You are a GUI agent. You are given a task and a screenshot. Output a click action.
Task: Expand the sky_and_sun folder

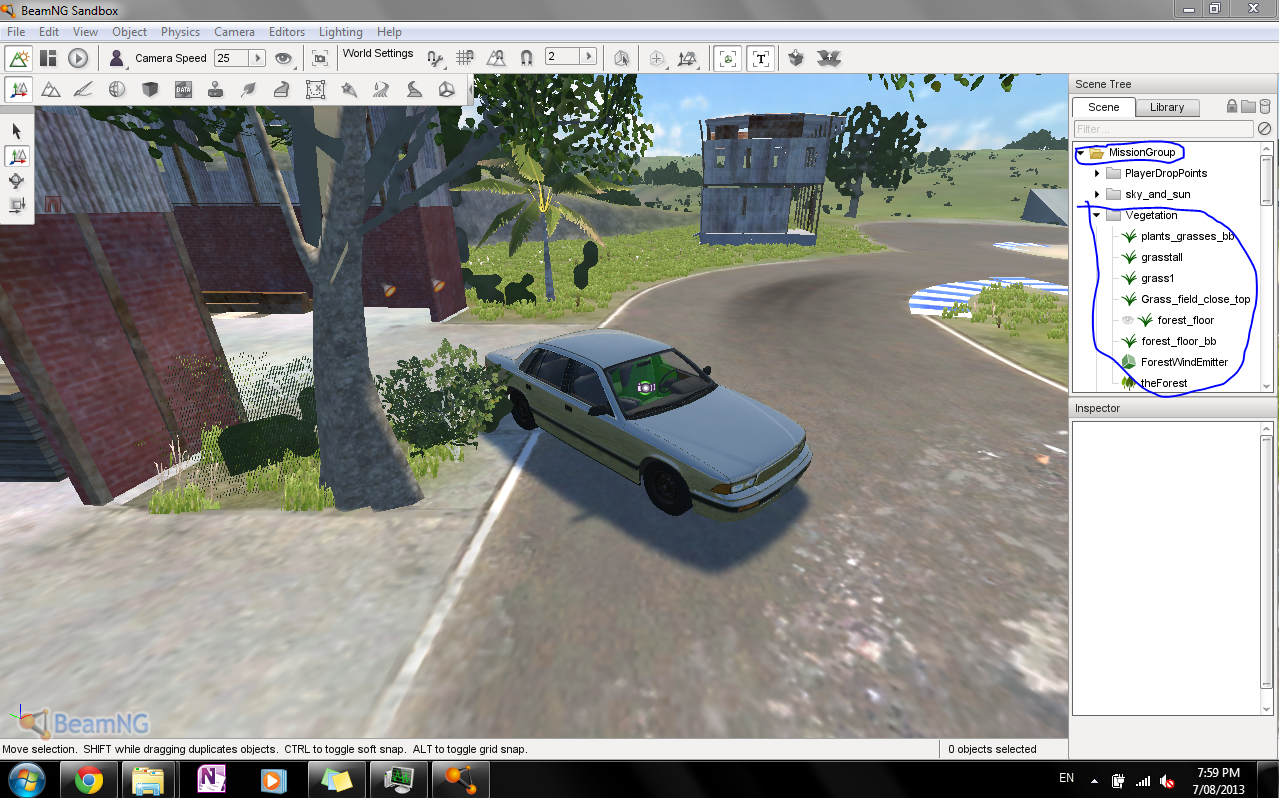(1097, 195)
